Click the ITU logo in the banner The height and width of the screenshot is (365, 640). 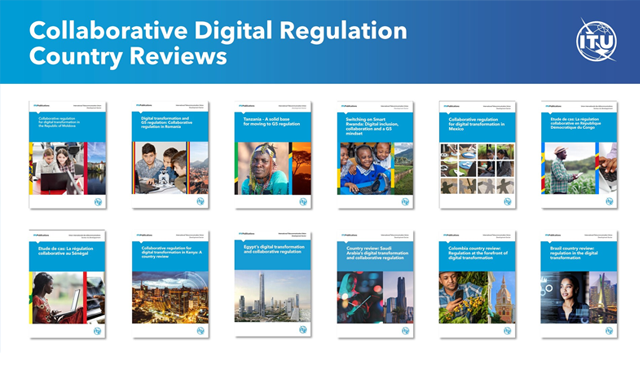pyautogui.click(x=596, y=40)
